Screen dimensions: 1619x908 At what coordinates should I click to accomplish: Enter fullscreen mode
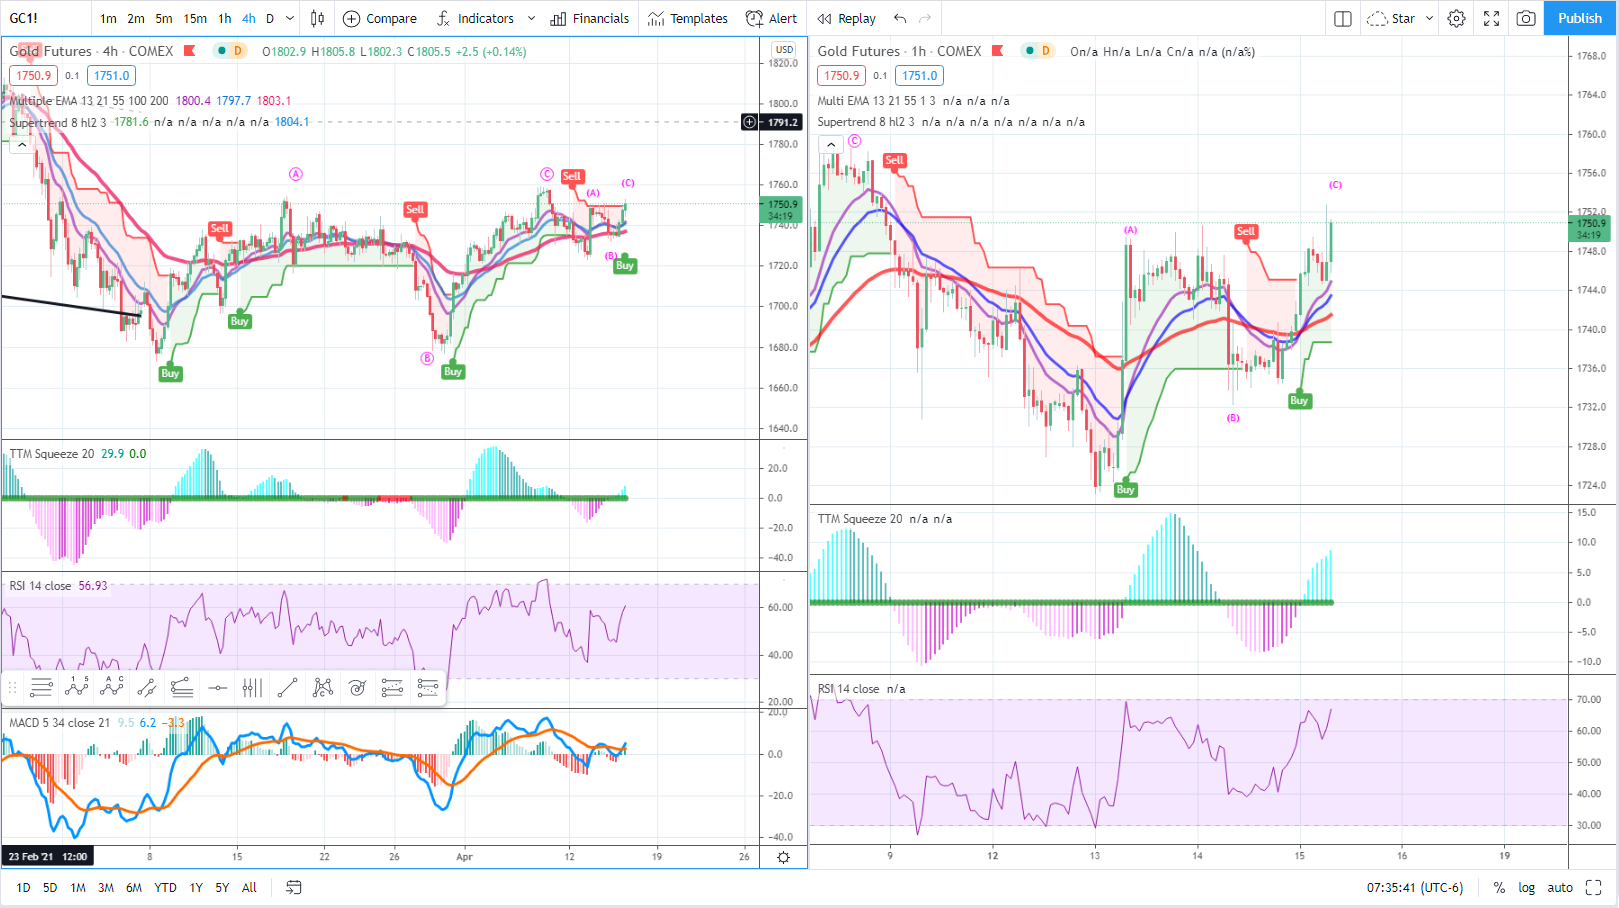[1491, 18]
